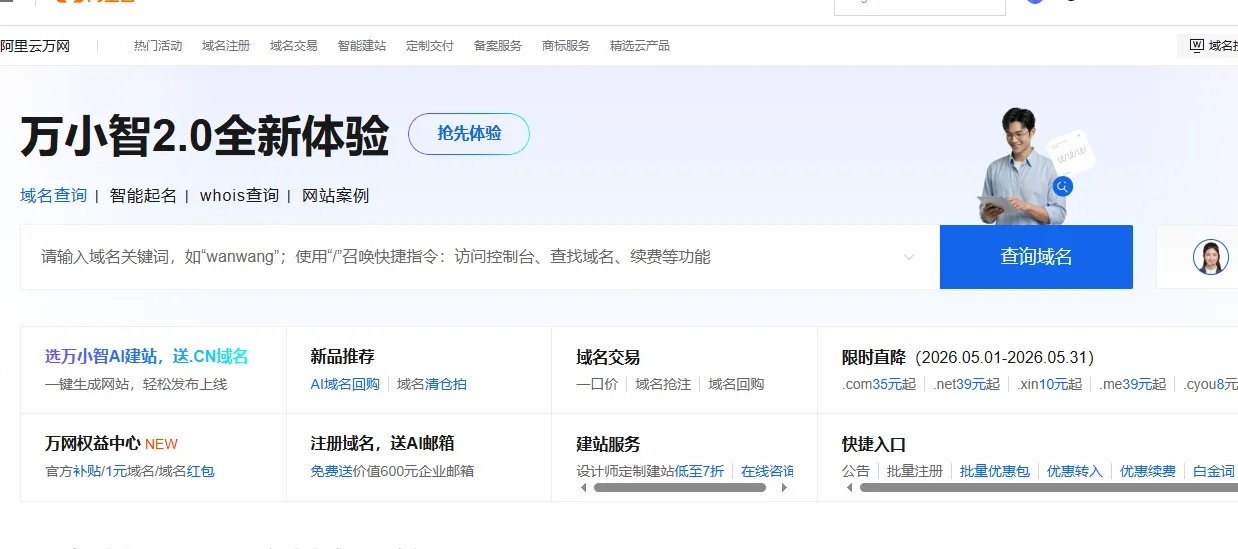Image resolution: width=1238 pixels, height=549 pixels.
Task: Open the 精选云产品 menu
Action: [x=640, y=46]
